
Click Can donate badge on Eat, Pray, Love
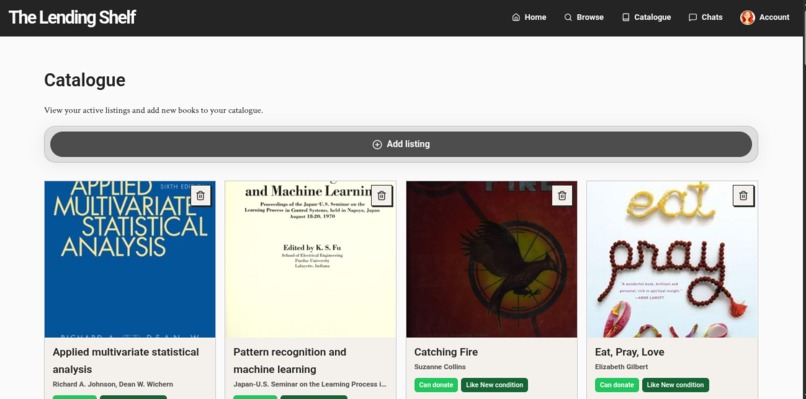tap(617, 385)
